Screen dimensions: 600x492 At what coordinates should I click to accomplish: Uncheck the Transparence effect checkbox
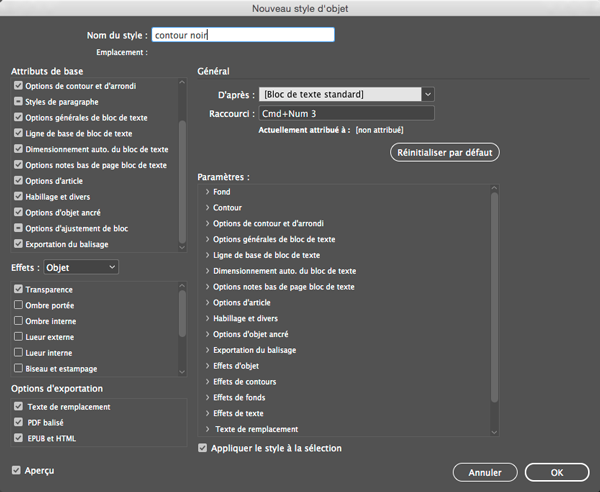tap(19, 289)
